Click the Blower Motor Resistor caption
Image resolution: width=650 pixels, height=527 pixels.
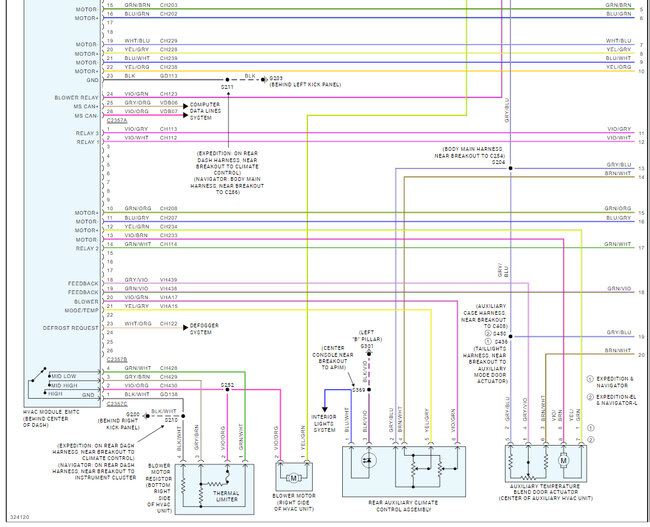(x=159, y=488)
